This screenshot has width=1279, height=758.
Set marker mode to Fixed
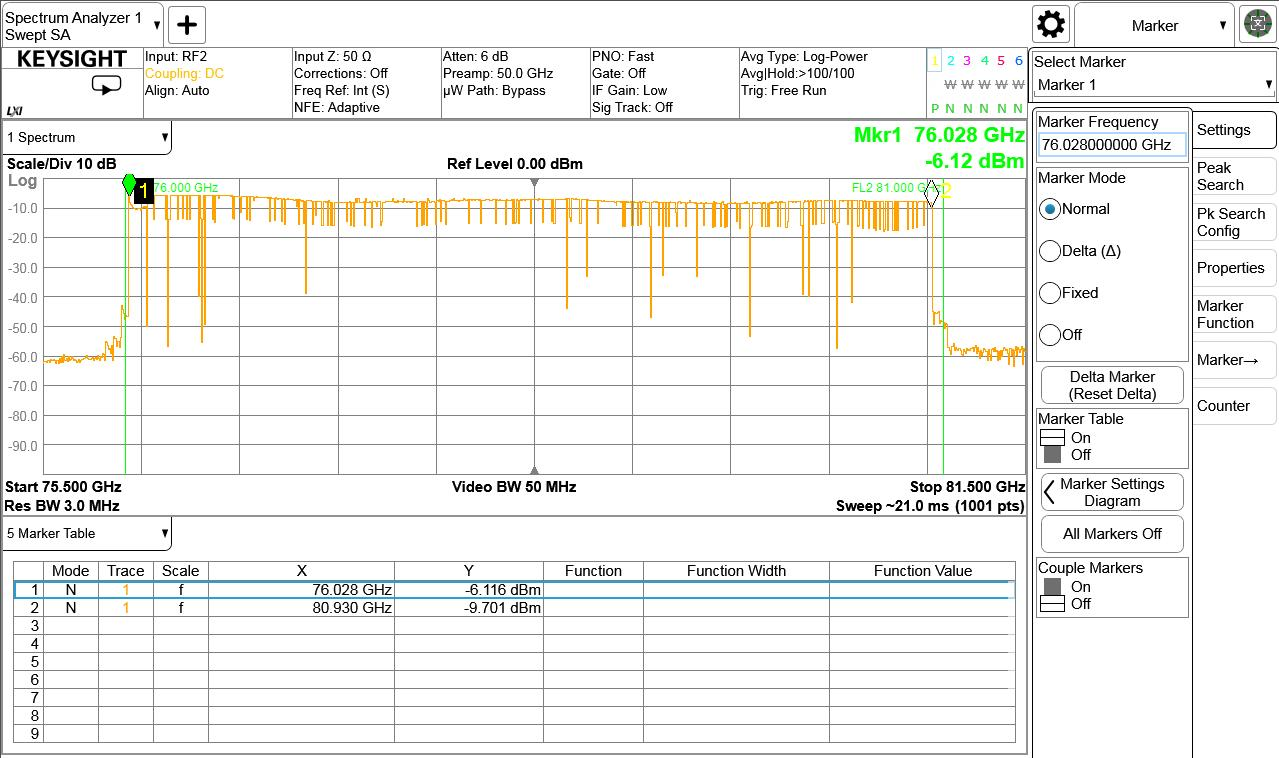[x=1050, y=293]
